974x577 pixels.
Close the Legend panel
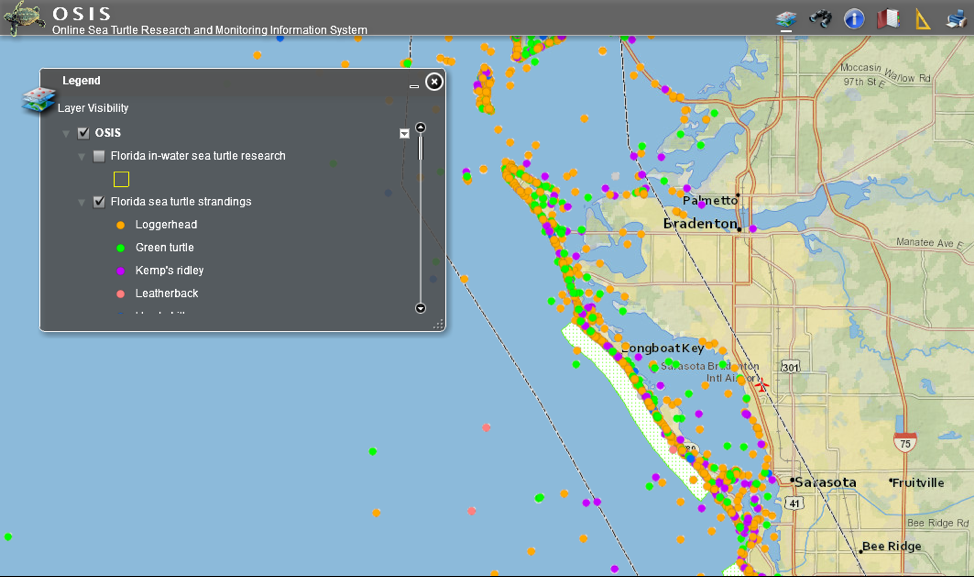click(x=434, y=81)
